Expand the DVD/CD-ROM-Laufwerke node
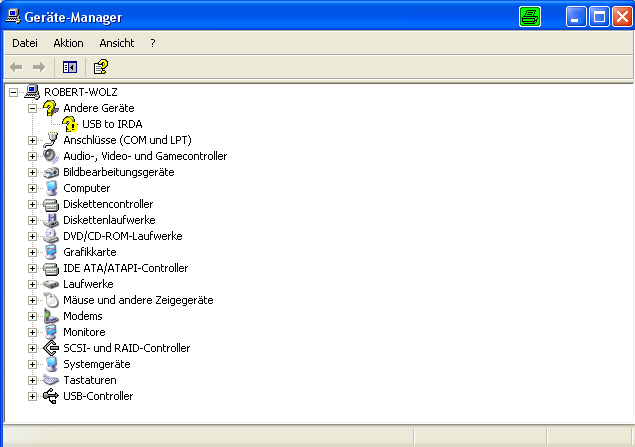635x447 pixels. (x=32, y=236)
